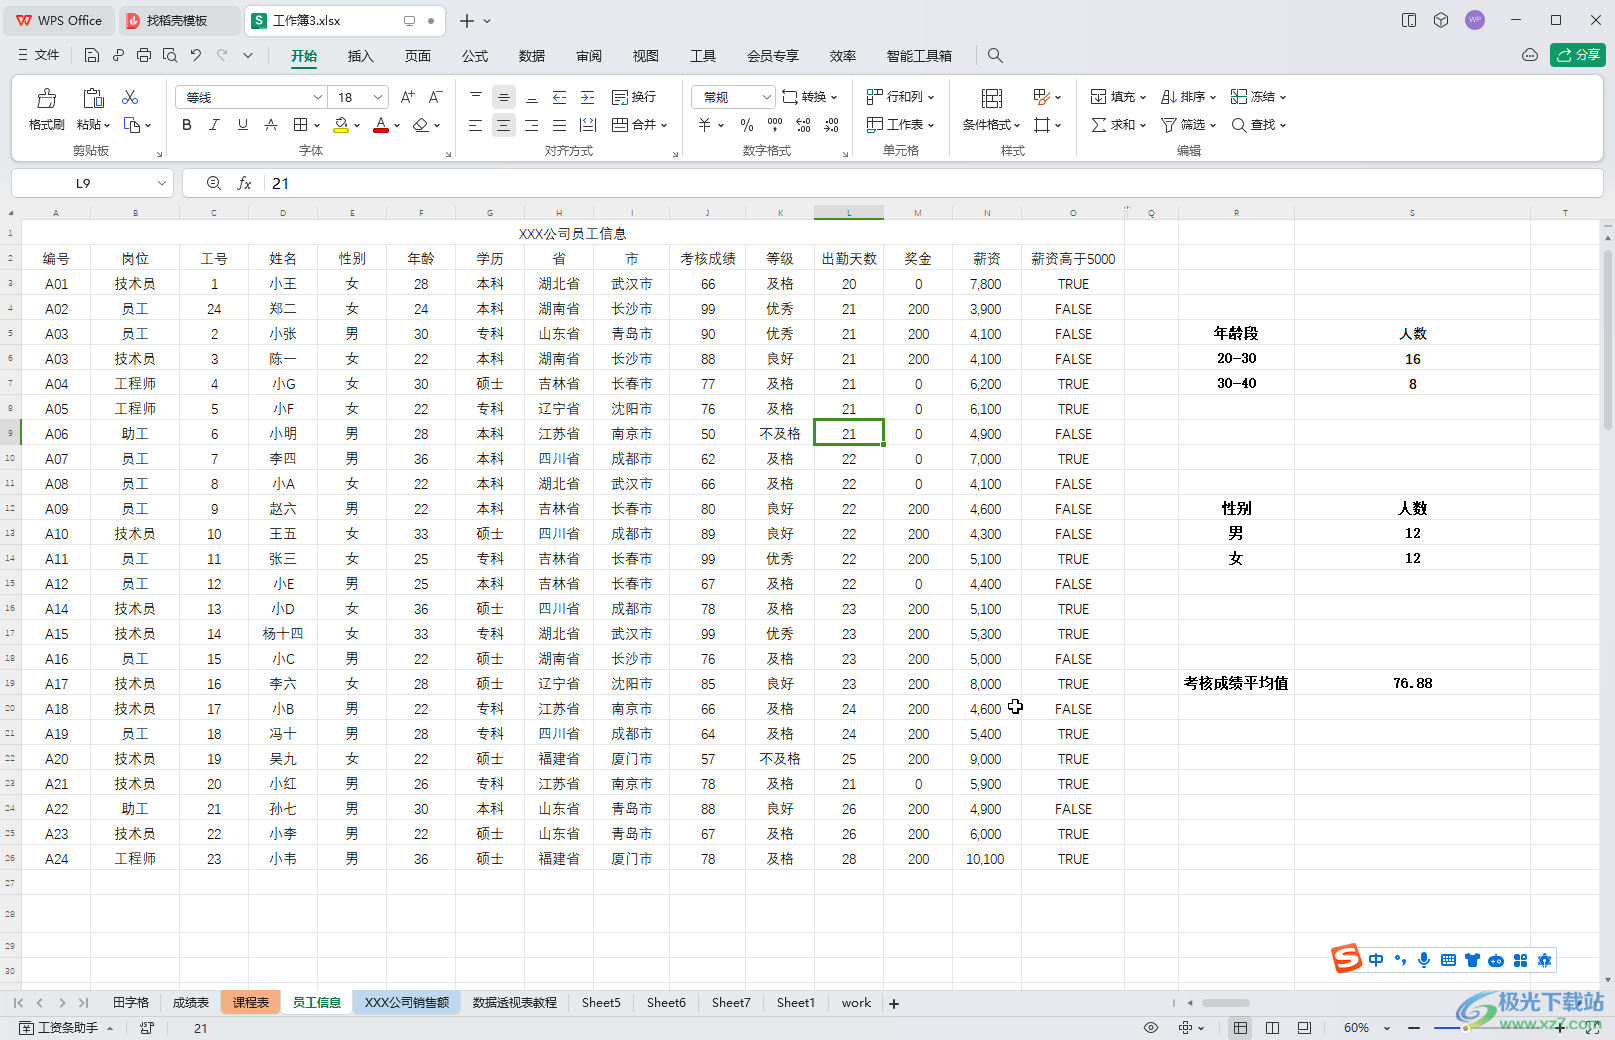Click the Save icon in quick toolbar
Viewport: 1615px width, 1040px height.
(x=92, y=55)
